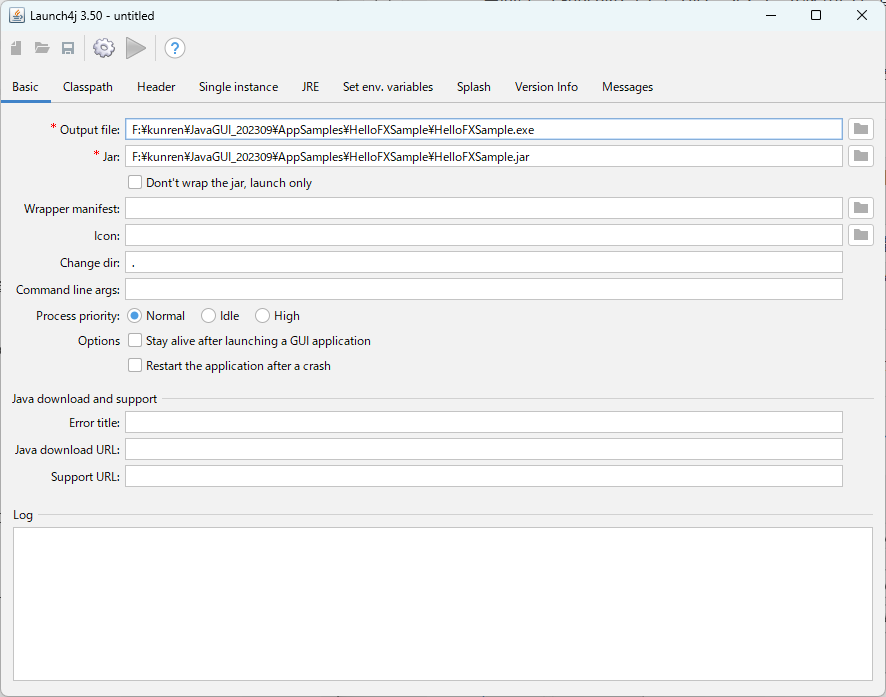Open the Header tab
The width and height of the screenshot is (886, 697).
(x=156, y=87)
